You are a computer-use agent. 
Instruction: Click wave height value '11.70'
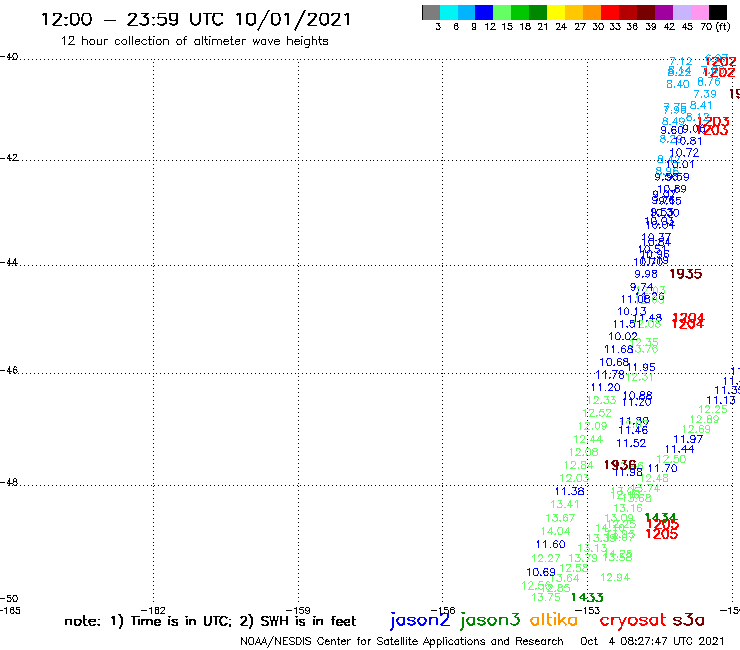(663, 468)
